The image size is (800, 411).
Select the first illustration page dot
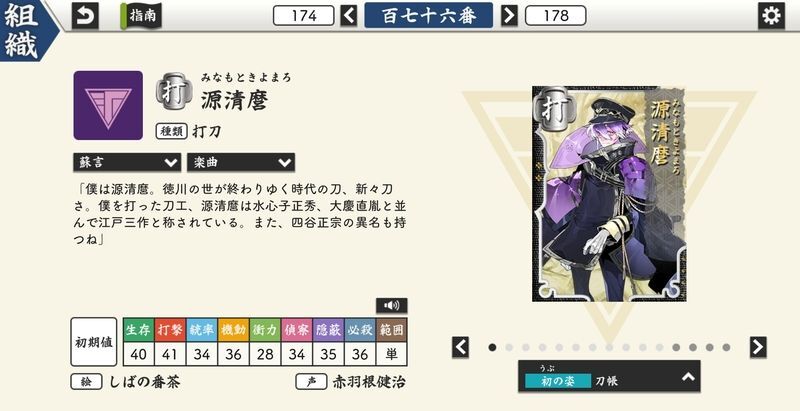click(x=492, y=347)
